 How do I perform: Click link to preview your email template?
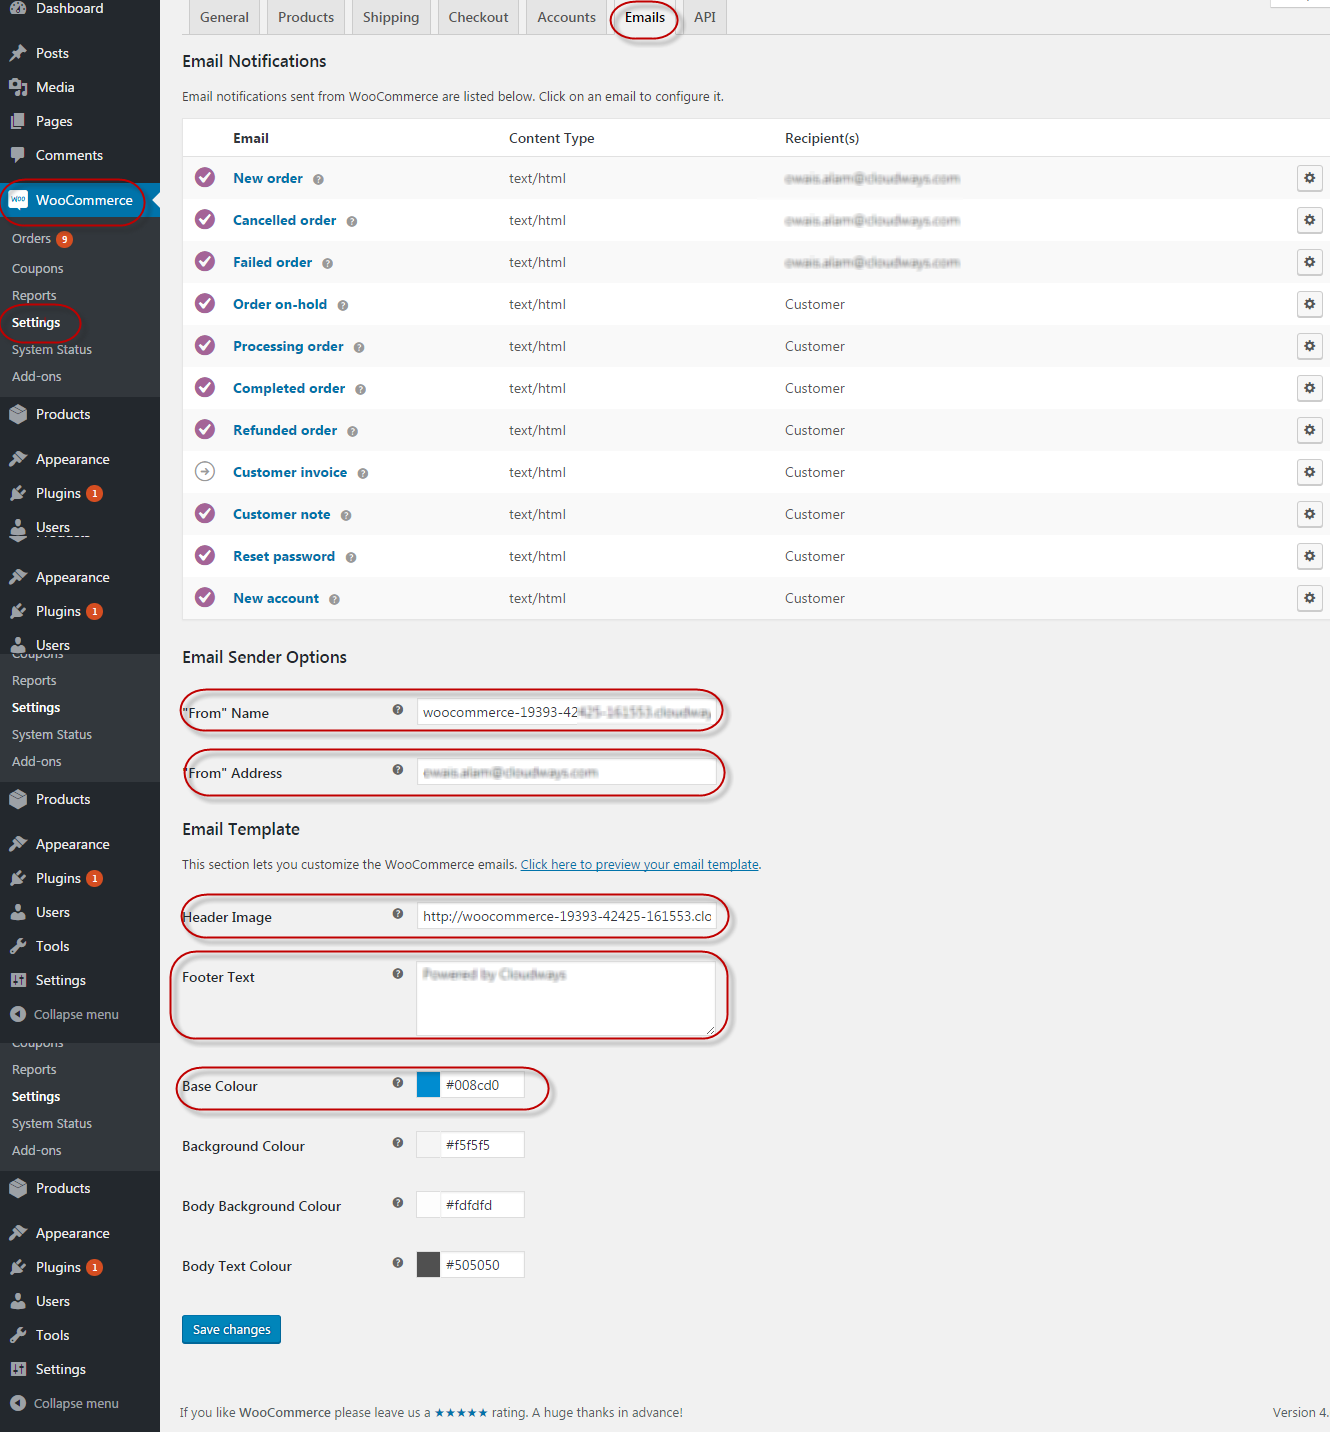(639, 864)
